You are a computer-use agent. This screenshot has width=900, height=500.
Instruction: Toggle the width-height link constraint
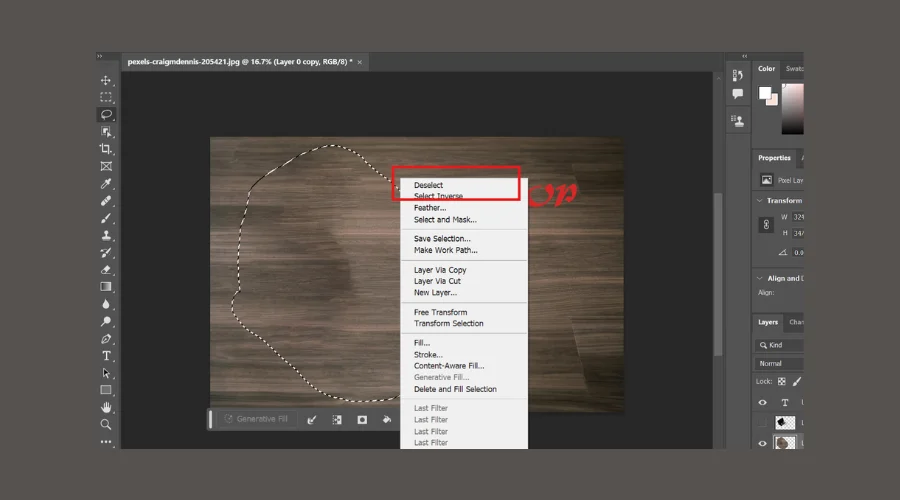pos(766,225)
